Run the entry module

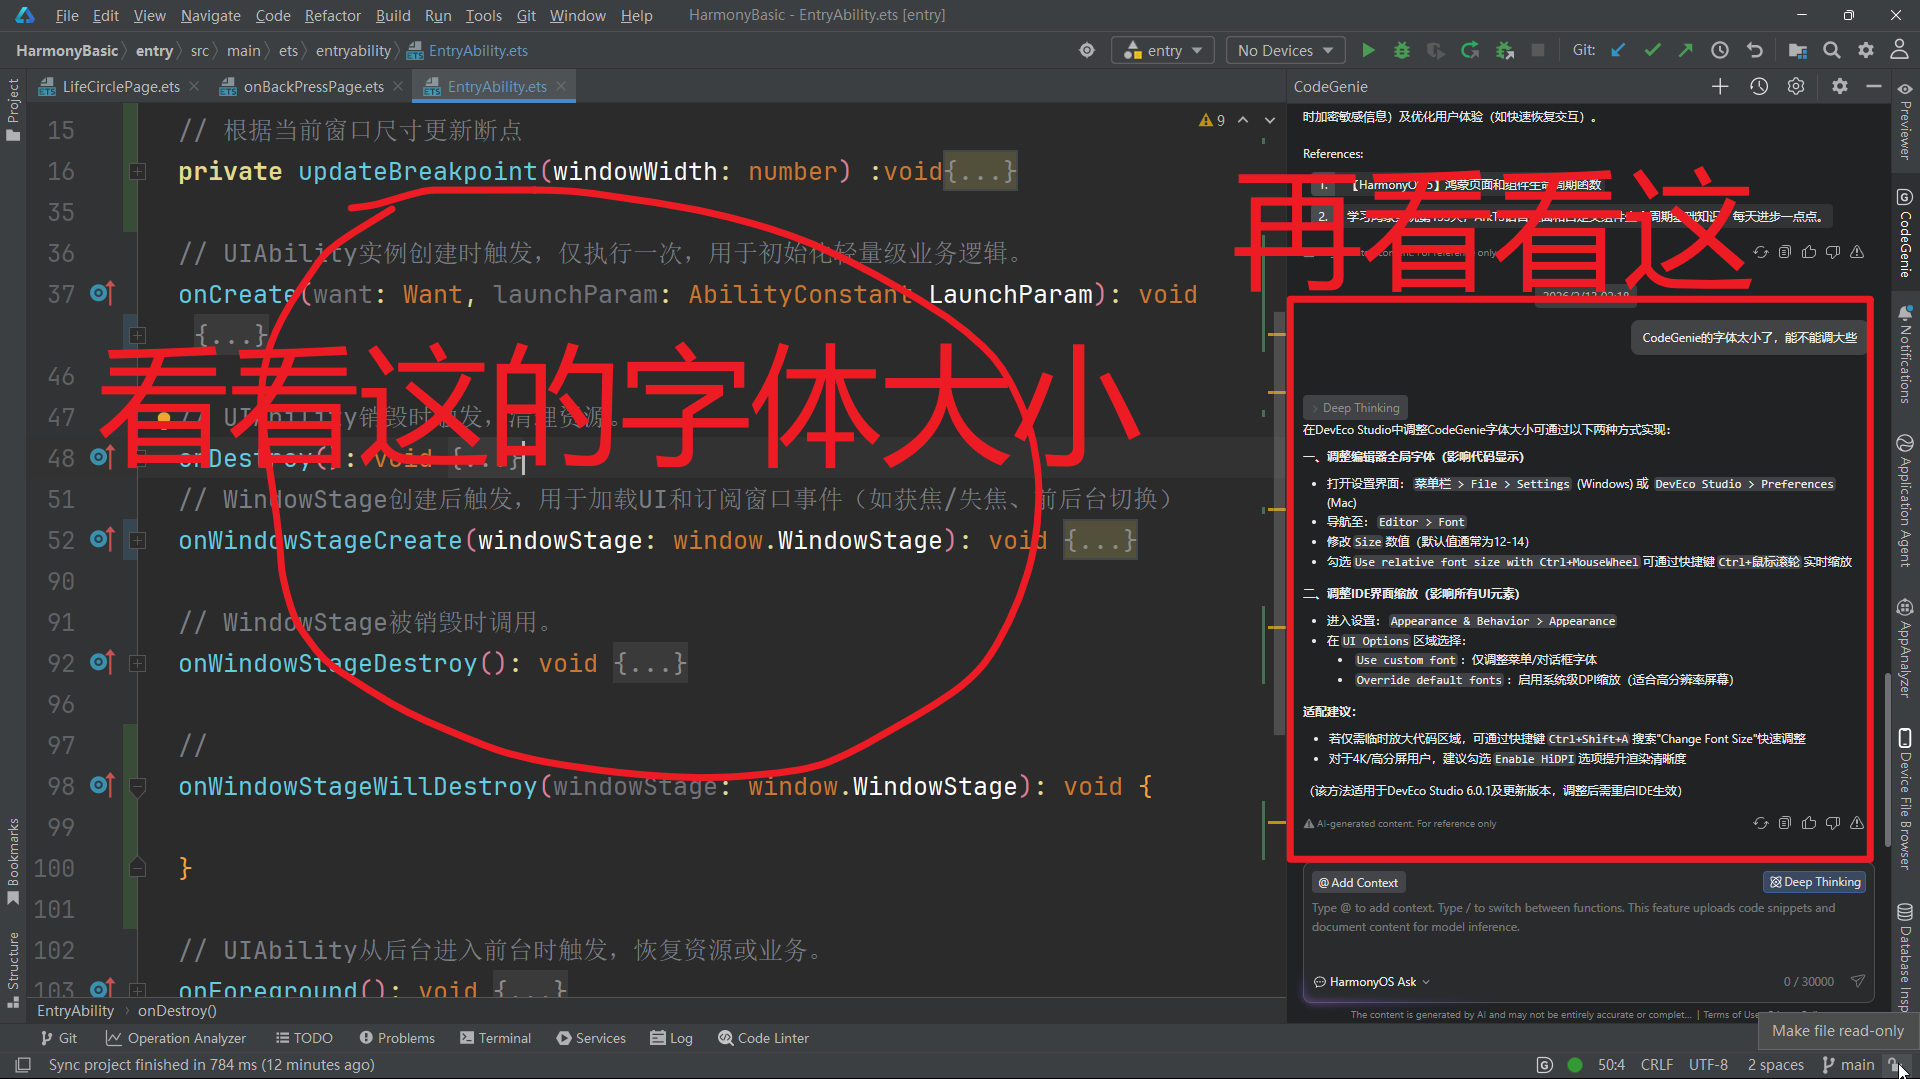[1369, 50]
